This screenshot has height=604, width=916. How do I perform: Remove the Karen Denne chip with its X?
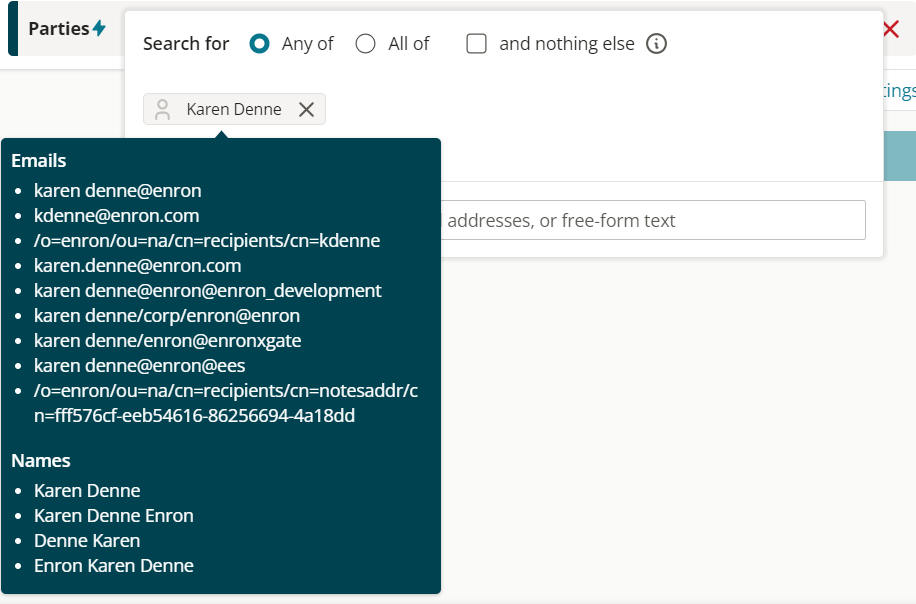pyautogui.click(x=306, y=110)
